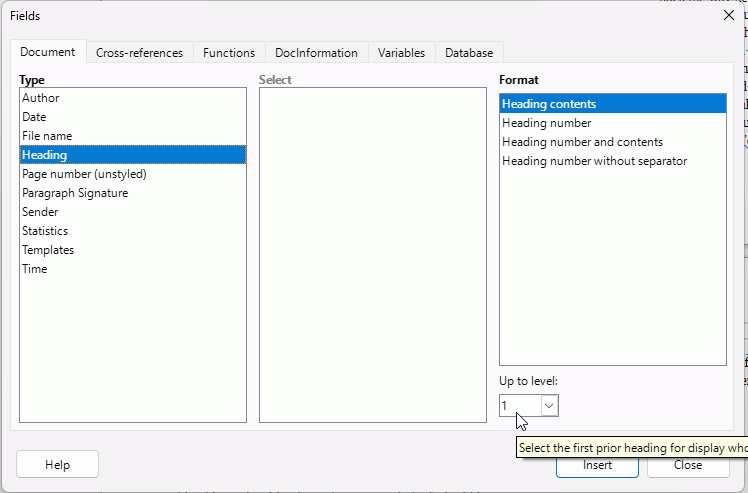Choose Time field type
The width and height of the screenshot is (748, 493).
coord(35,269)
